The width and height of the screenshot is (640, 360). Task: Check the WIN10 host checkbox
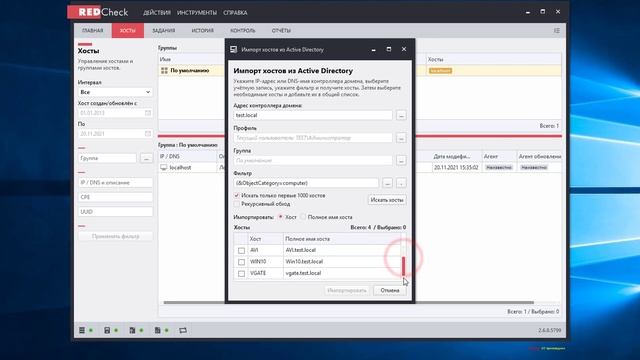point(241,262)
